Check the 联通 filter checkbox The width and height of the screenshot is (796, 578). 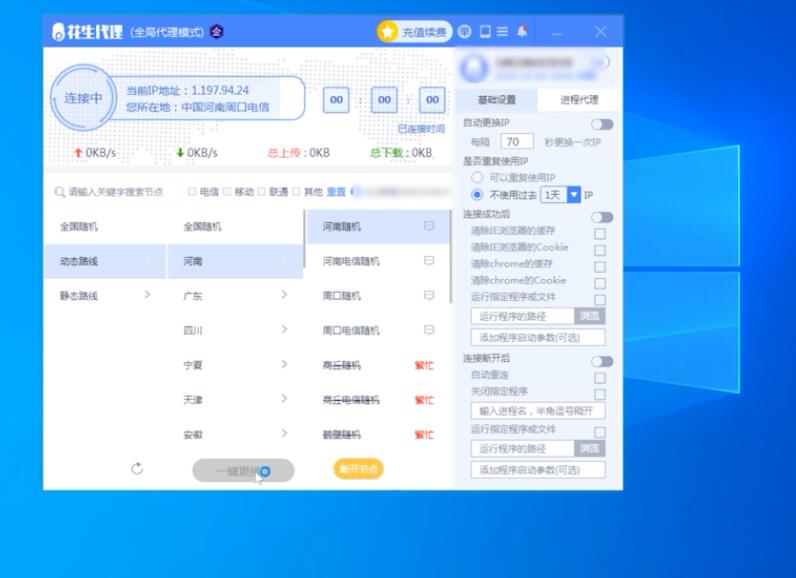point(261,192)
